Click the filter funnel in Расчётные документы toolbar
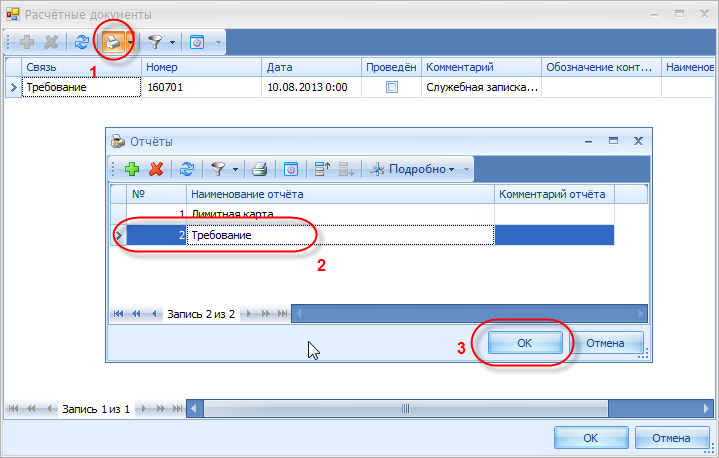Viewport: 719px width, 458px height. (155, 42)
